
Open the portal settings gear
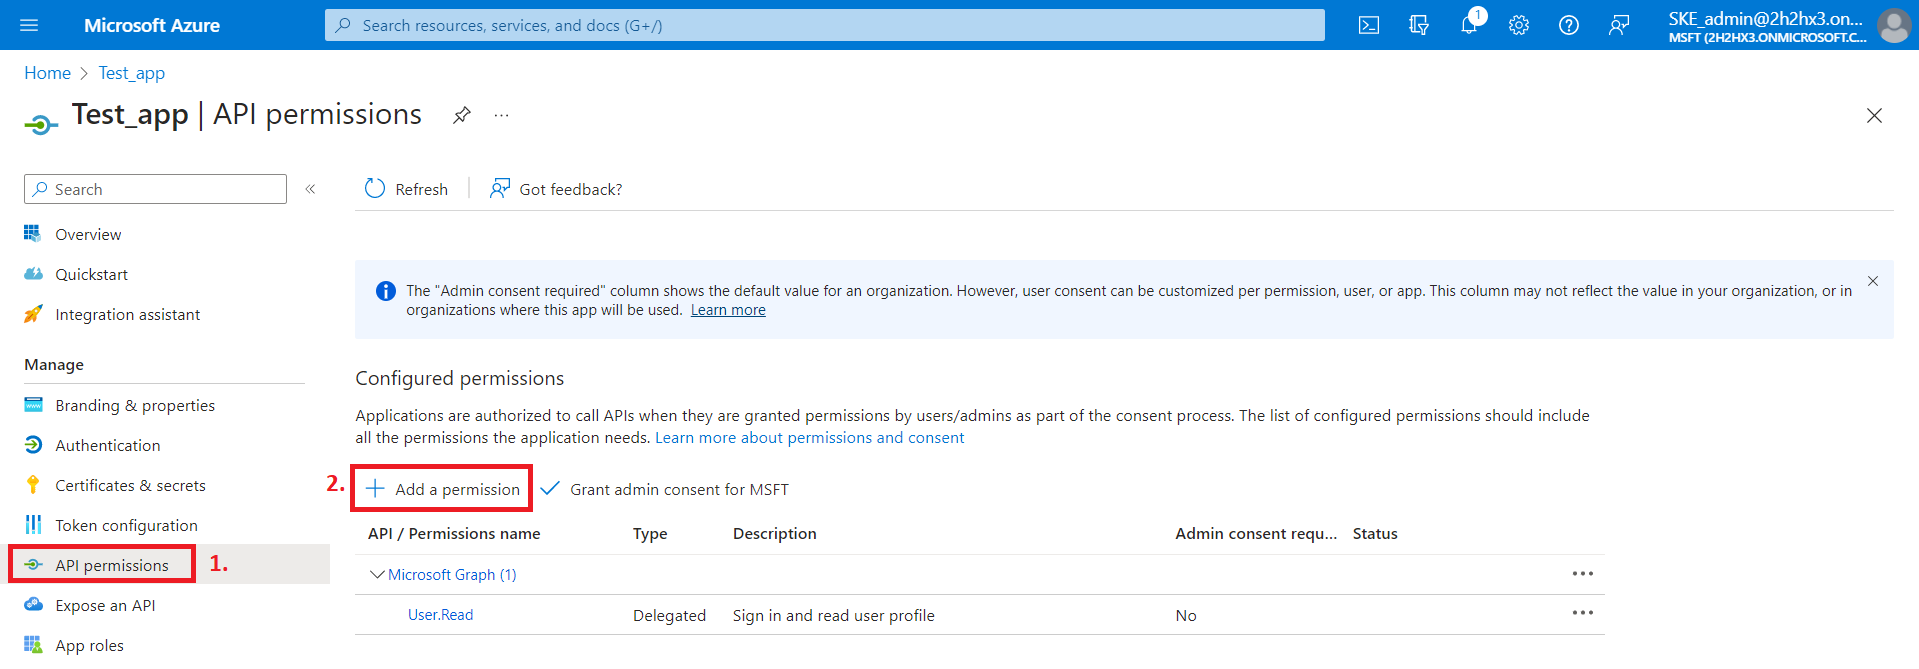tap(1519, 25)
